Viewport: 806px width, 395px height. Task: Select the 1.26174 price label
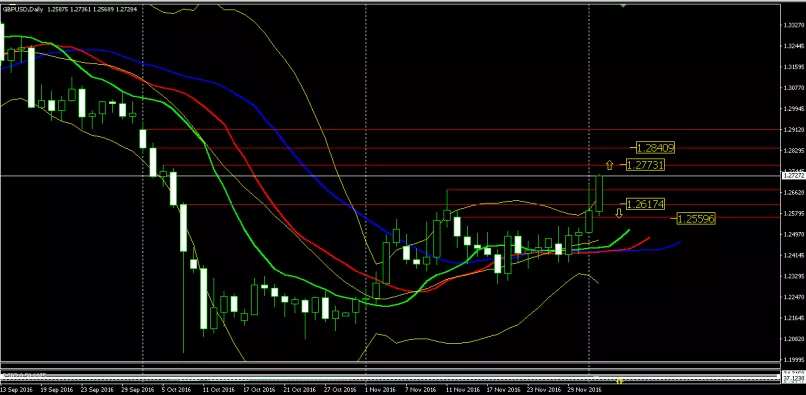click(x=646, y=204)
